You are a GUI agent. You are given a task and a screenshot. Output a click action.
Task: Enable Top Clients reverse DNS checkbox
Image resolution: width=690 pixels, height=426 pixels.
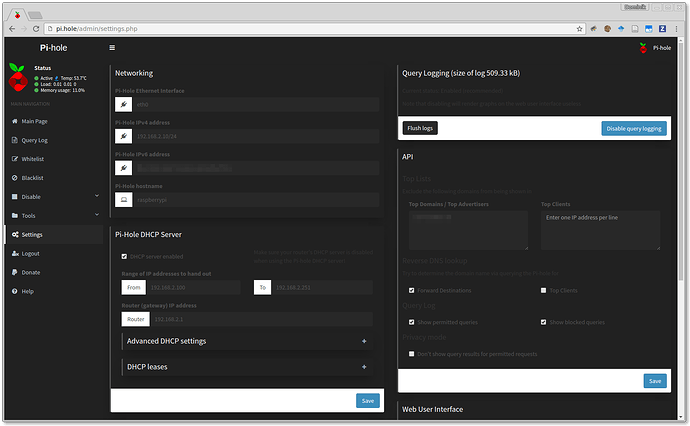click(x=543, y=290)
